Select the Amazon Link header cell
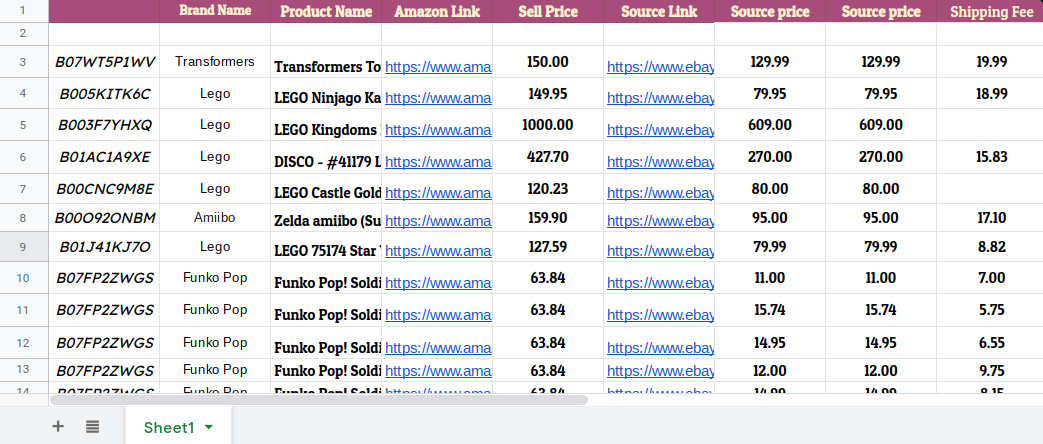The image size is (1043, 444). pyautogui.click(x=437, y=11)
